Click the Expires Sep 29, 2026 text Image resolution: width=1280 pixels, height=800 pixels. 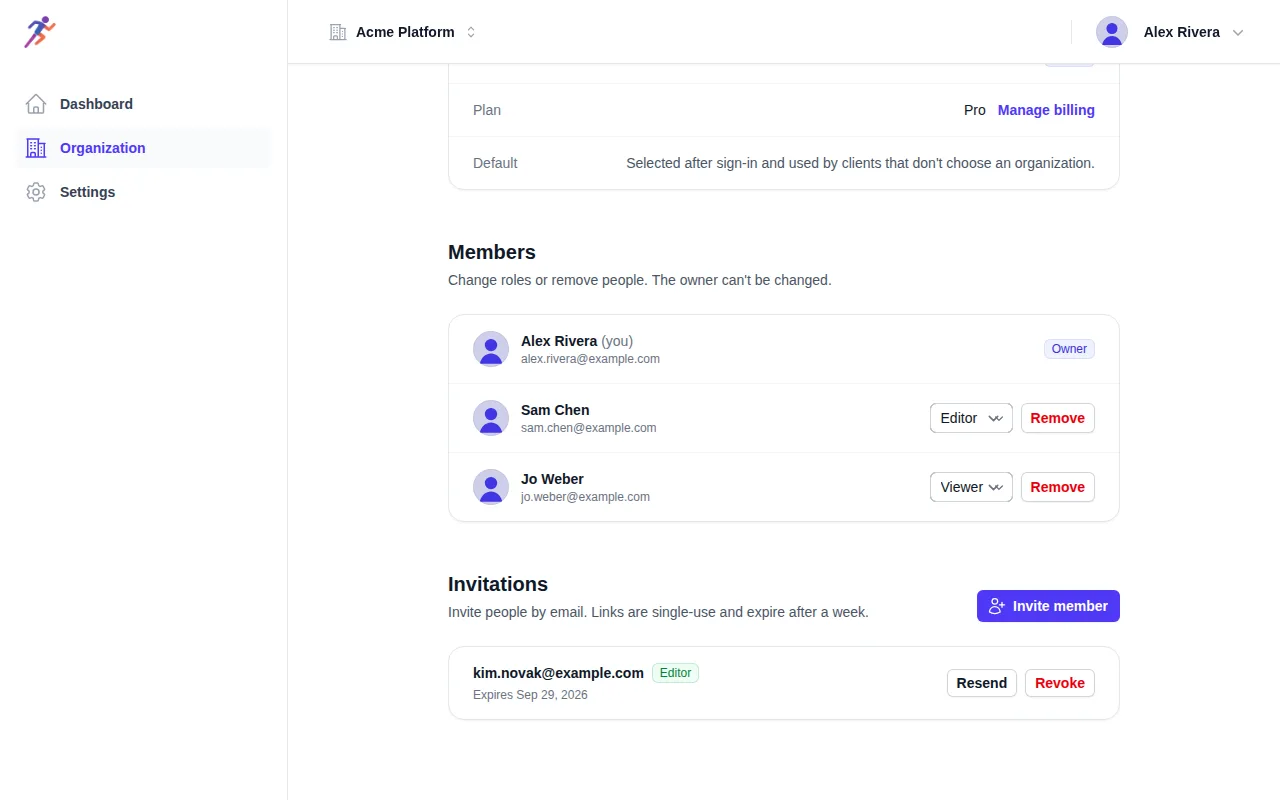pos(530,695)
